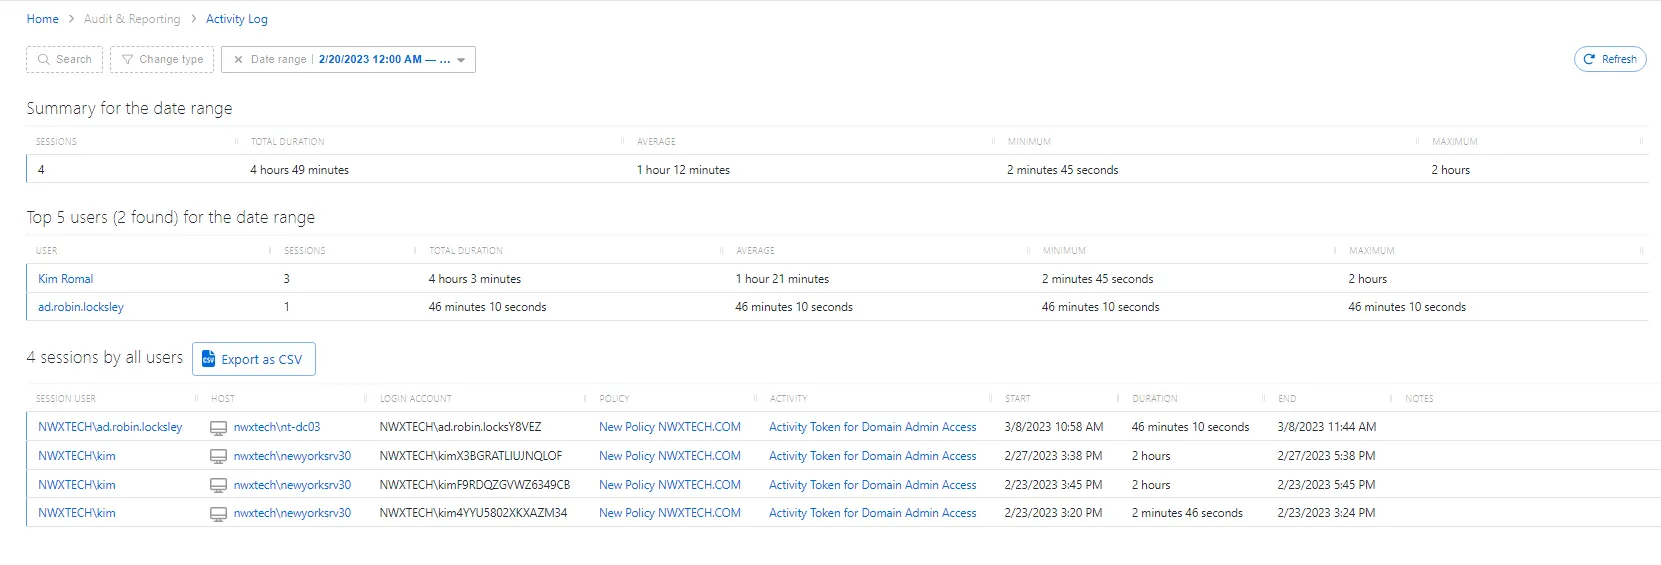
Task: Open session user NWXTECH\ad.robin.locksley
Action: (x=110, y=427)
